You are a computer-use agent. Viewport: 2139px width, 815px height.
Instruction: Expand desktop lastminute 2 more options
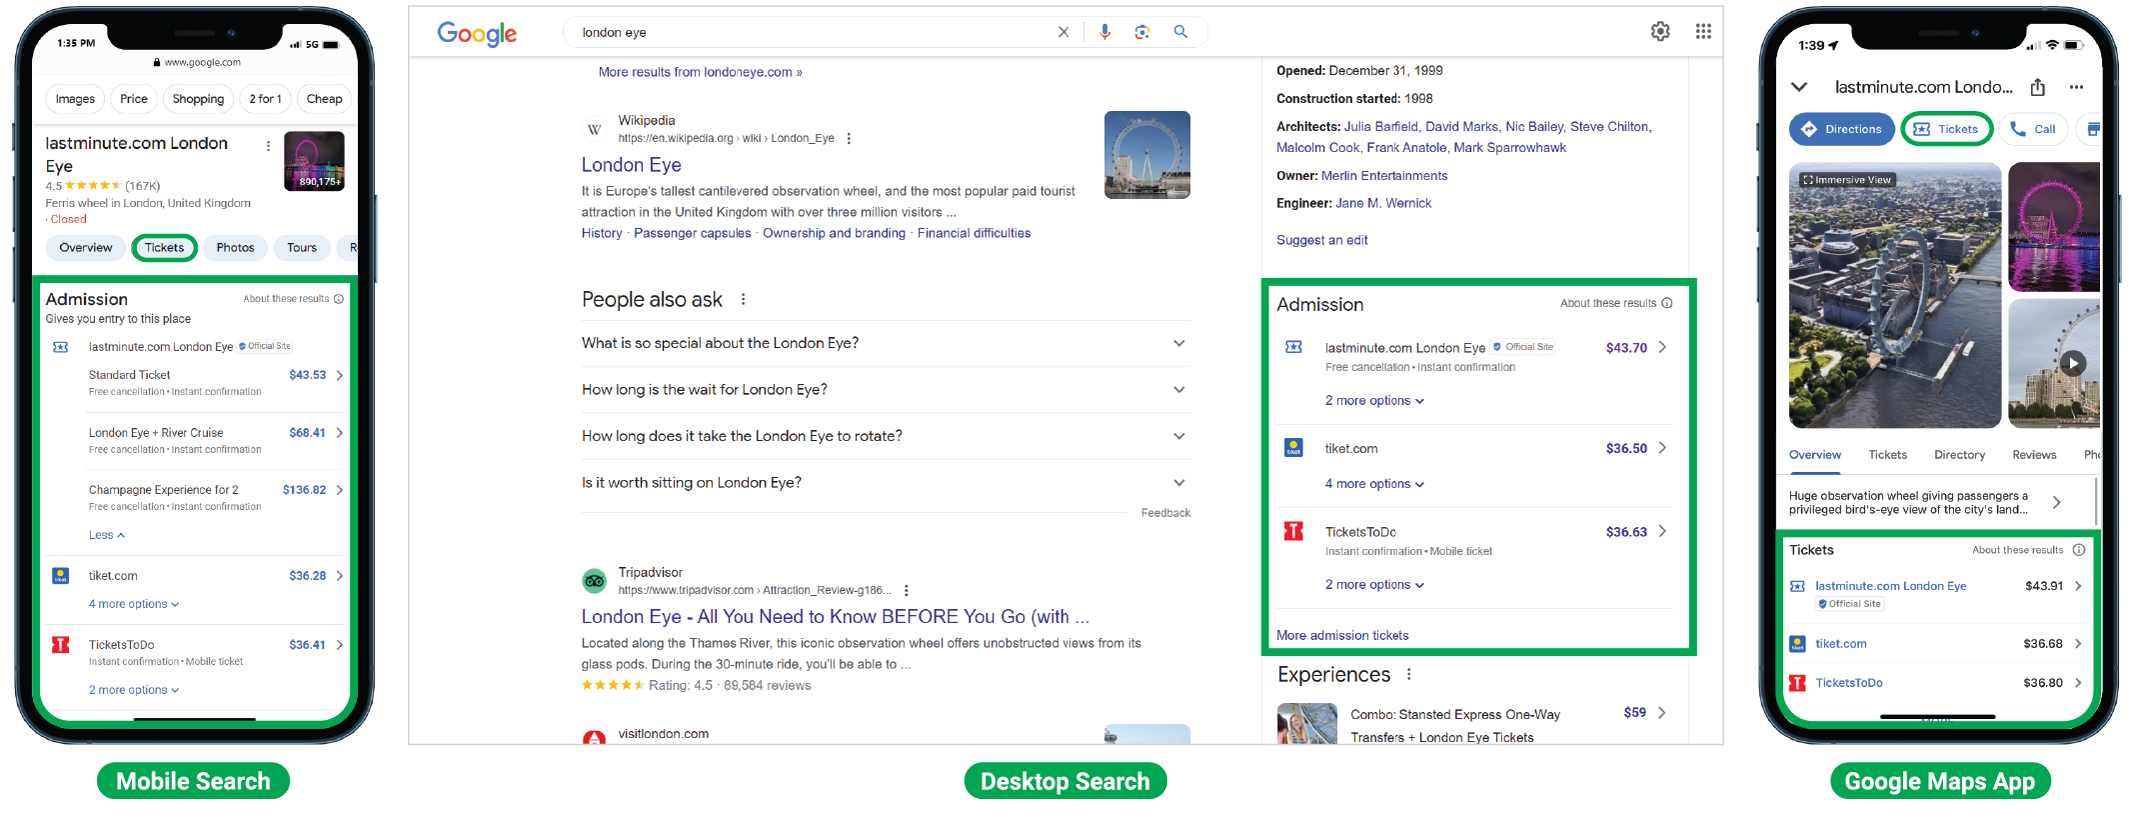pyautogui.click(x=1374, y=401)
